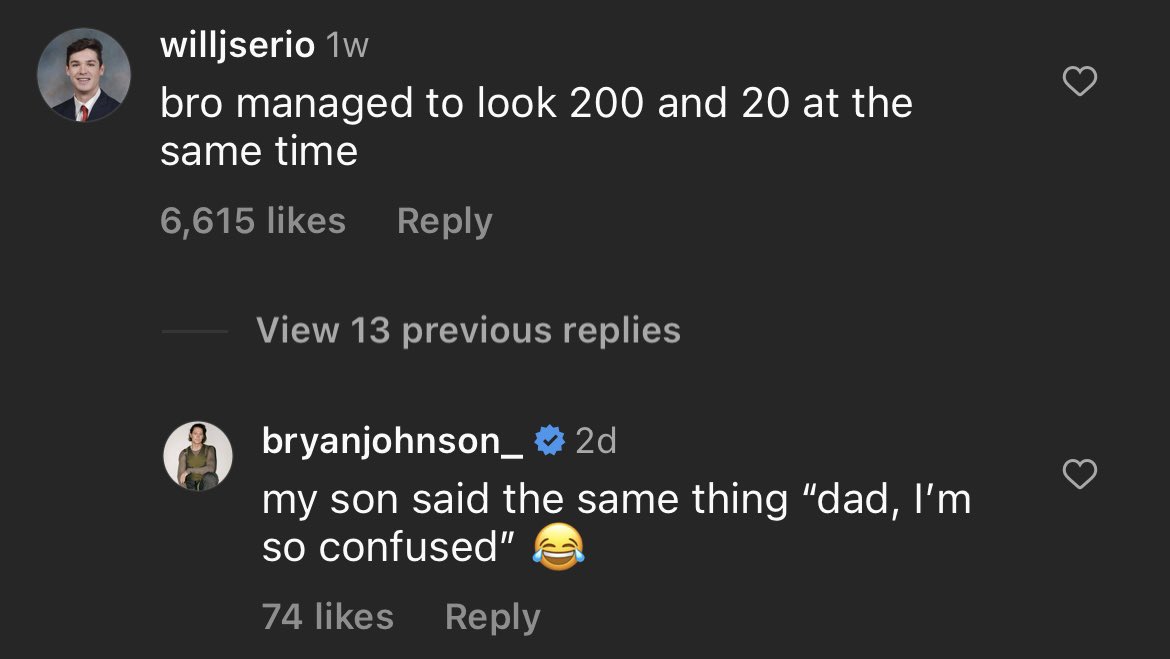Select the "bro managed to look" comment line

pos(536,104)
